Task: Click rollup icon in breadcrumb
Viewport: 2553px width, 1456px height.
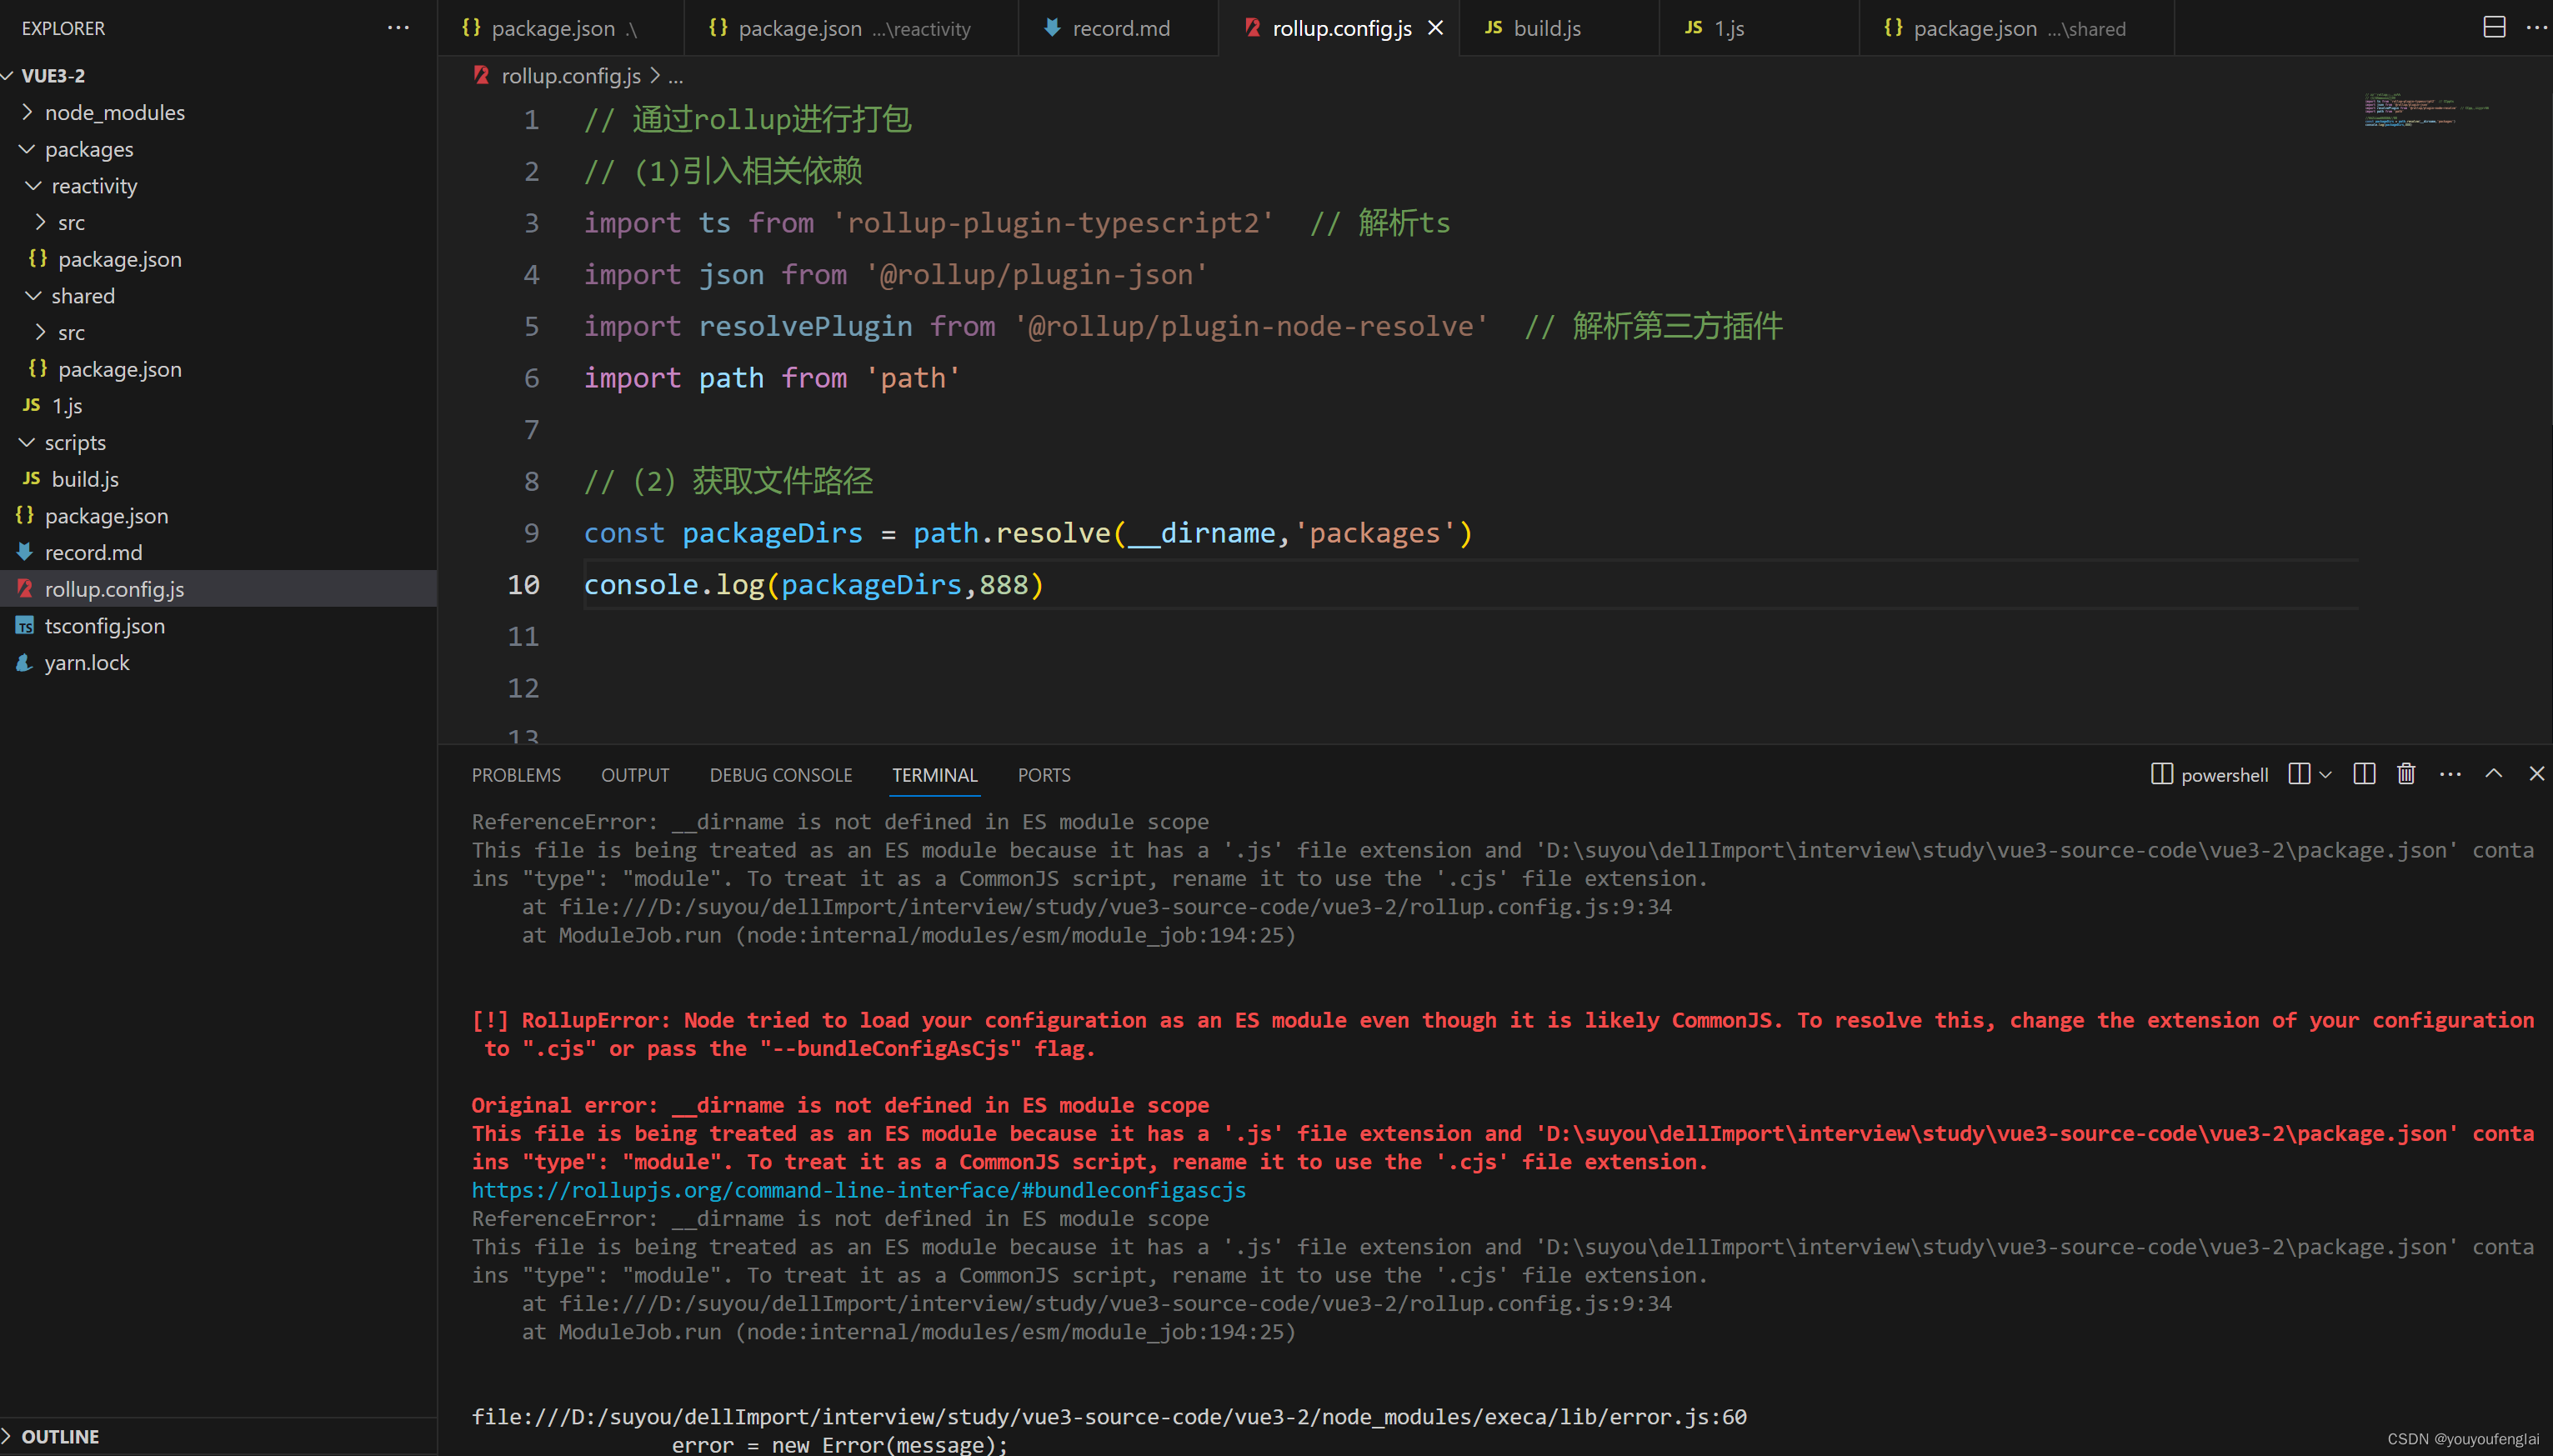Action: coord(482,75)
